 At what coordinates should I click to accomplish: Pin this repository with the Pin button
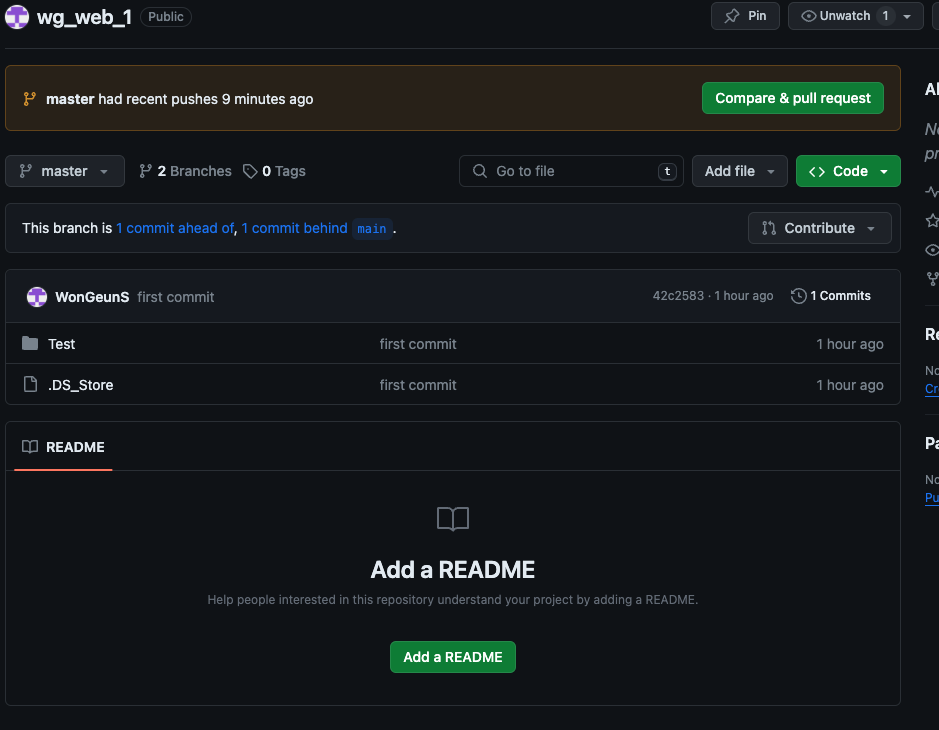tap(745, 16)
